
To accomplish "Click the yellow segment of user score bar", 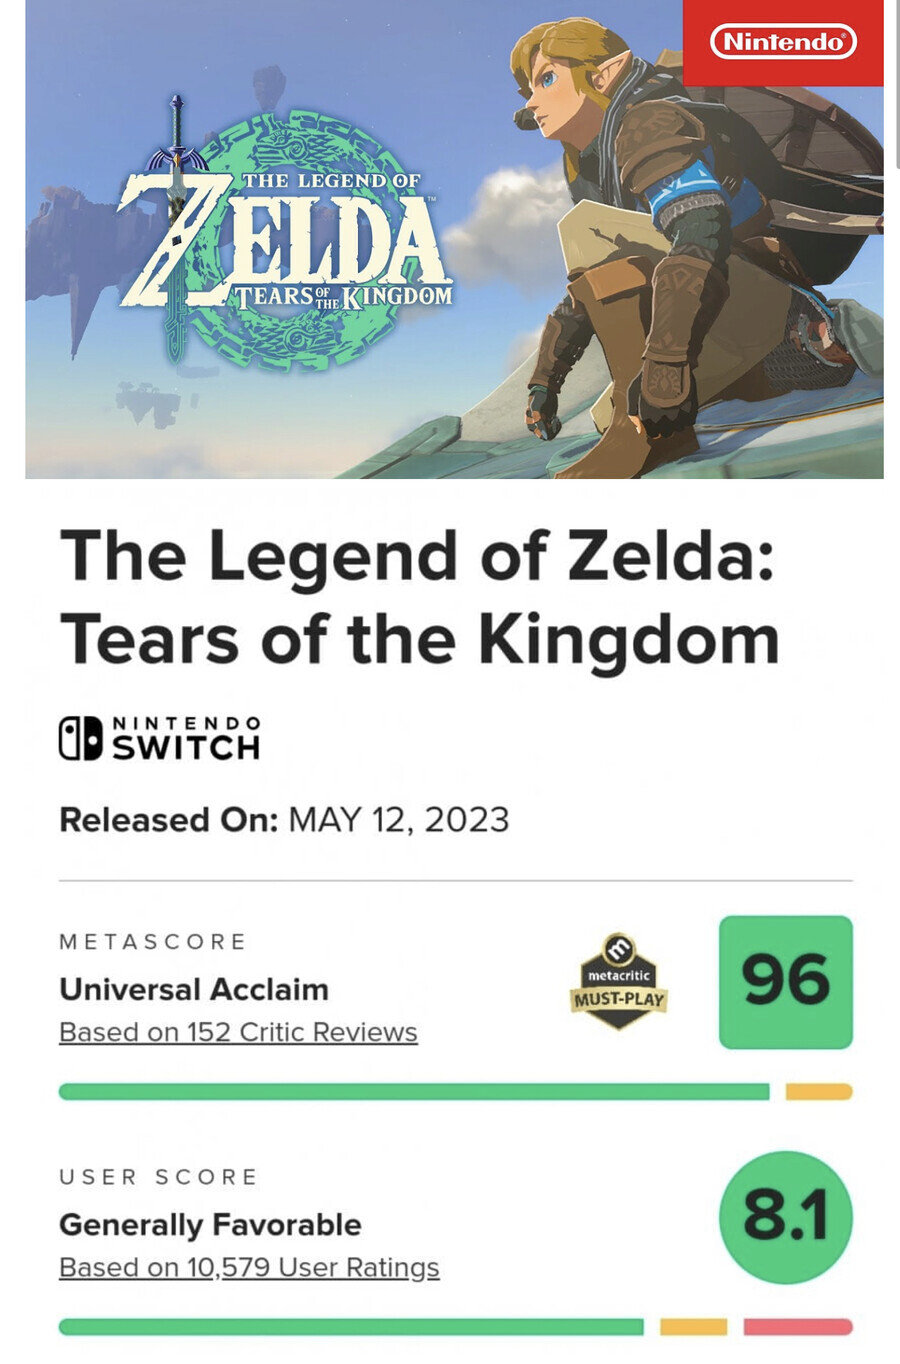I will coord(693,1327).
